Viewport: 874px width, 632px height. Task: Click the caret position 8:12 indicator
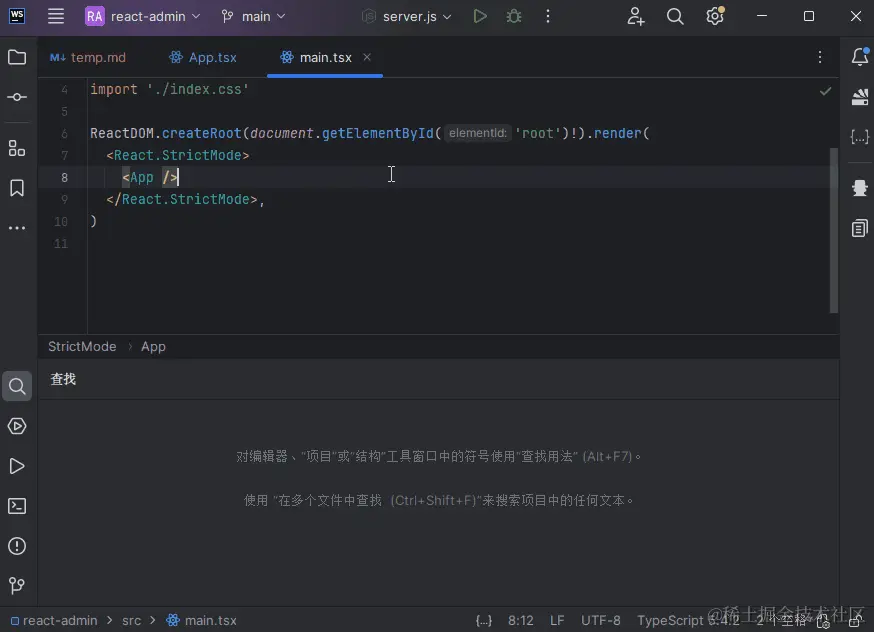tap(521, 620)
